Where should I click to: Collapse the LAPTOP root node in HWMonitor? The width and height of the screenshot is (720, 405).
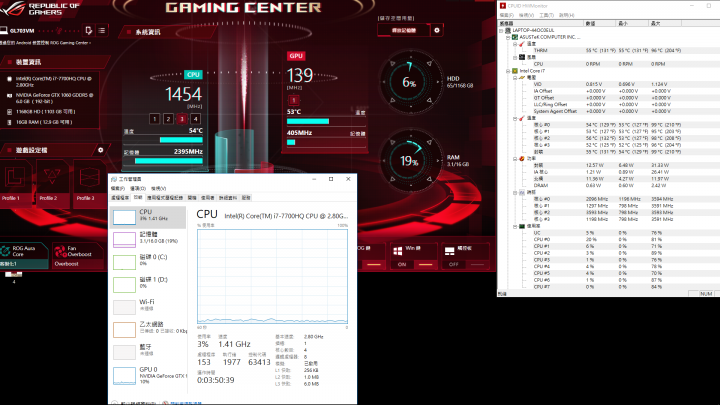501,30
